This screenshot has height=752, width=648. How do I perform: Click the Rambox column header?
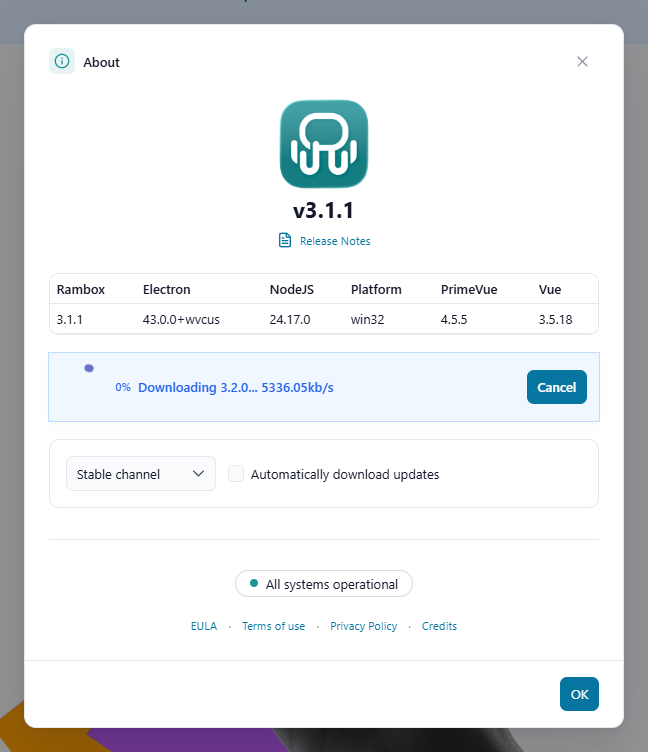click(81, 290)
